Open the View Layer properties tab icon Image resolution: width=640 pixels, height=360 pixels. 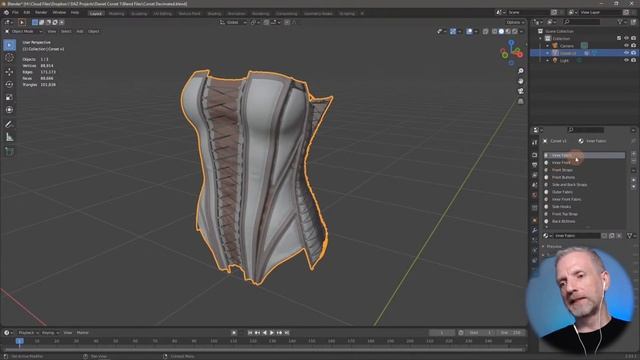(x=535, y=175)
